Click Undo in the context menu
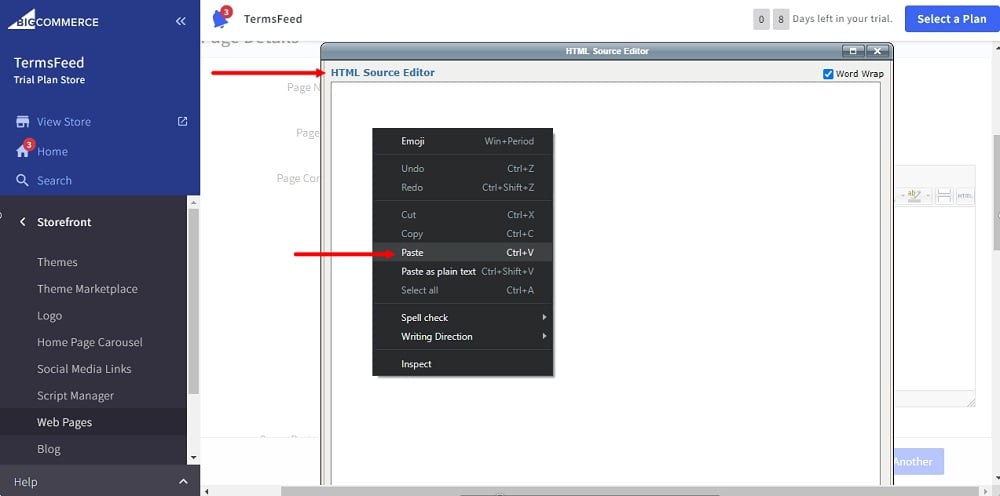This screenshot has width=1000, height=496. (462, 169)
